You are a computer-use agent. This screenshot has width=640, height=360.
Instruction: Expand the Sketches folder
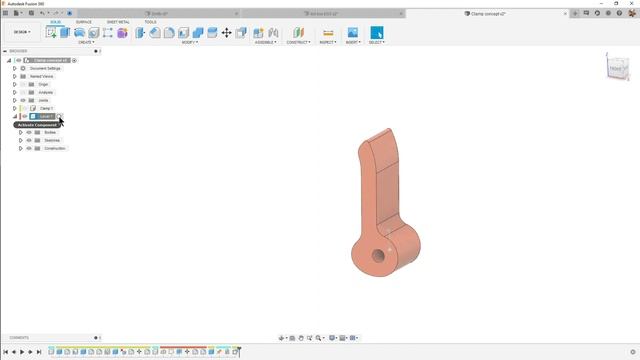click(21, 140)
